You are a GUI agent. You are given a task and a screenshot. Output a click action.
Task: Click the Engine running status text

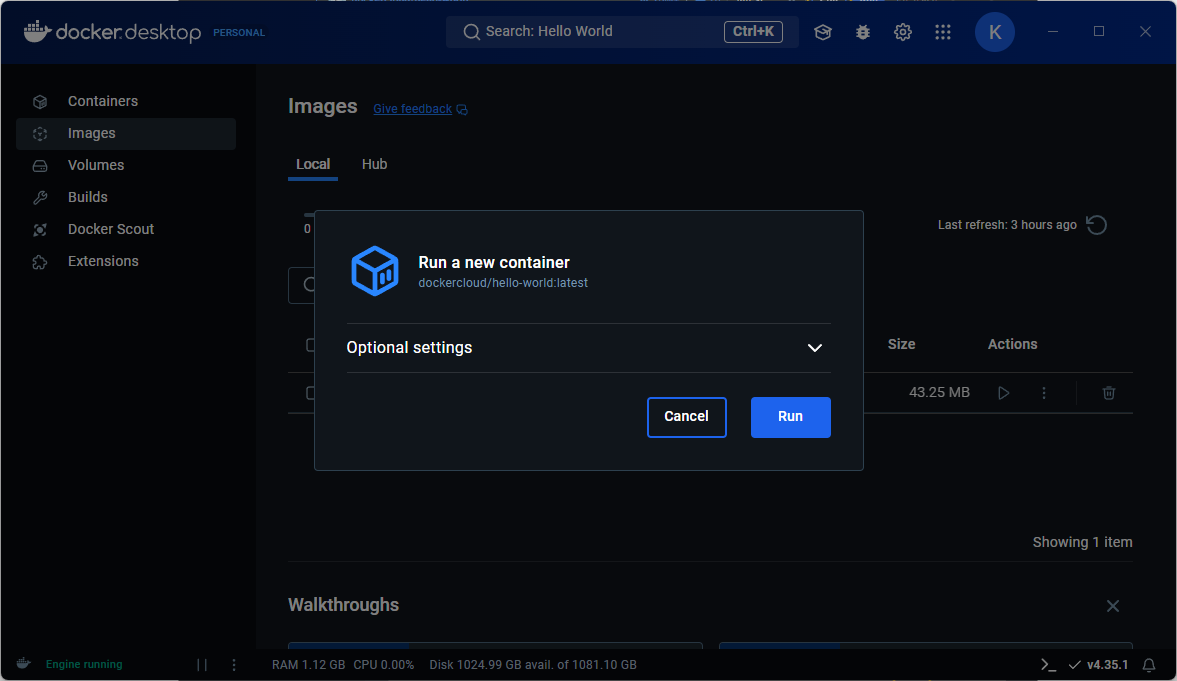tap(84, 664)
